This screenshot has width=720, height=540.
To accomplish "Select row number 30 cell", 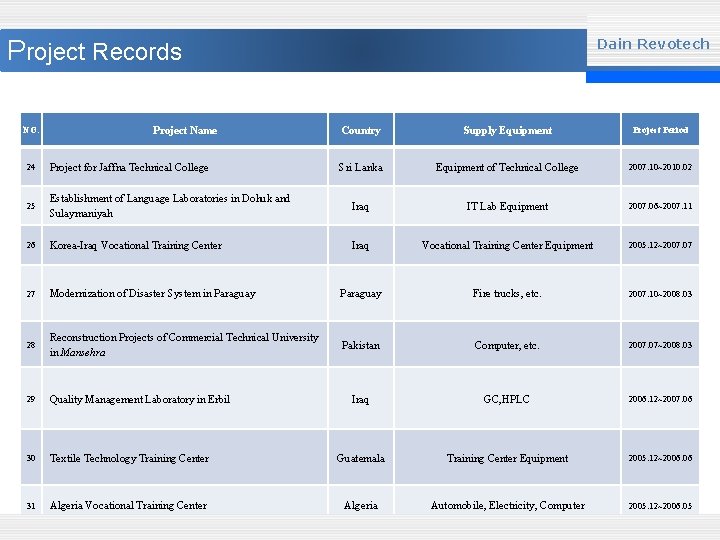I will pos(31,457).
